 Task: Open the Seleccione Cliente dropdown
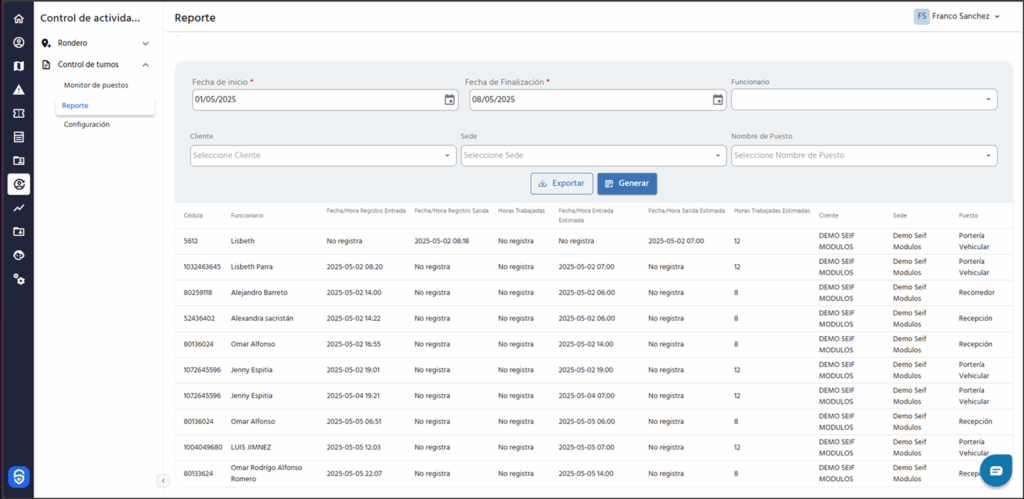point(323,155)
